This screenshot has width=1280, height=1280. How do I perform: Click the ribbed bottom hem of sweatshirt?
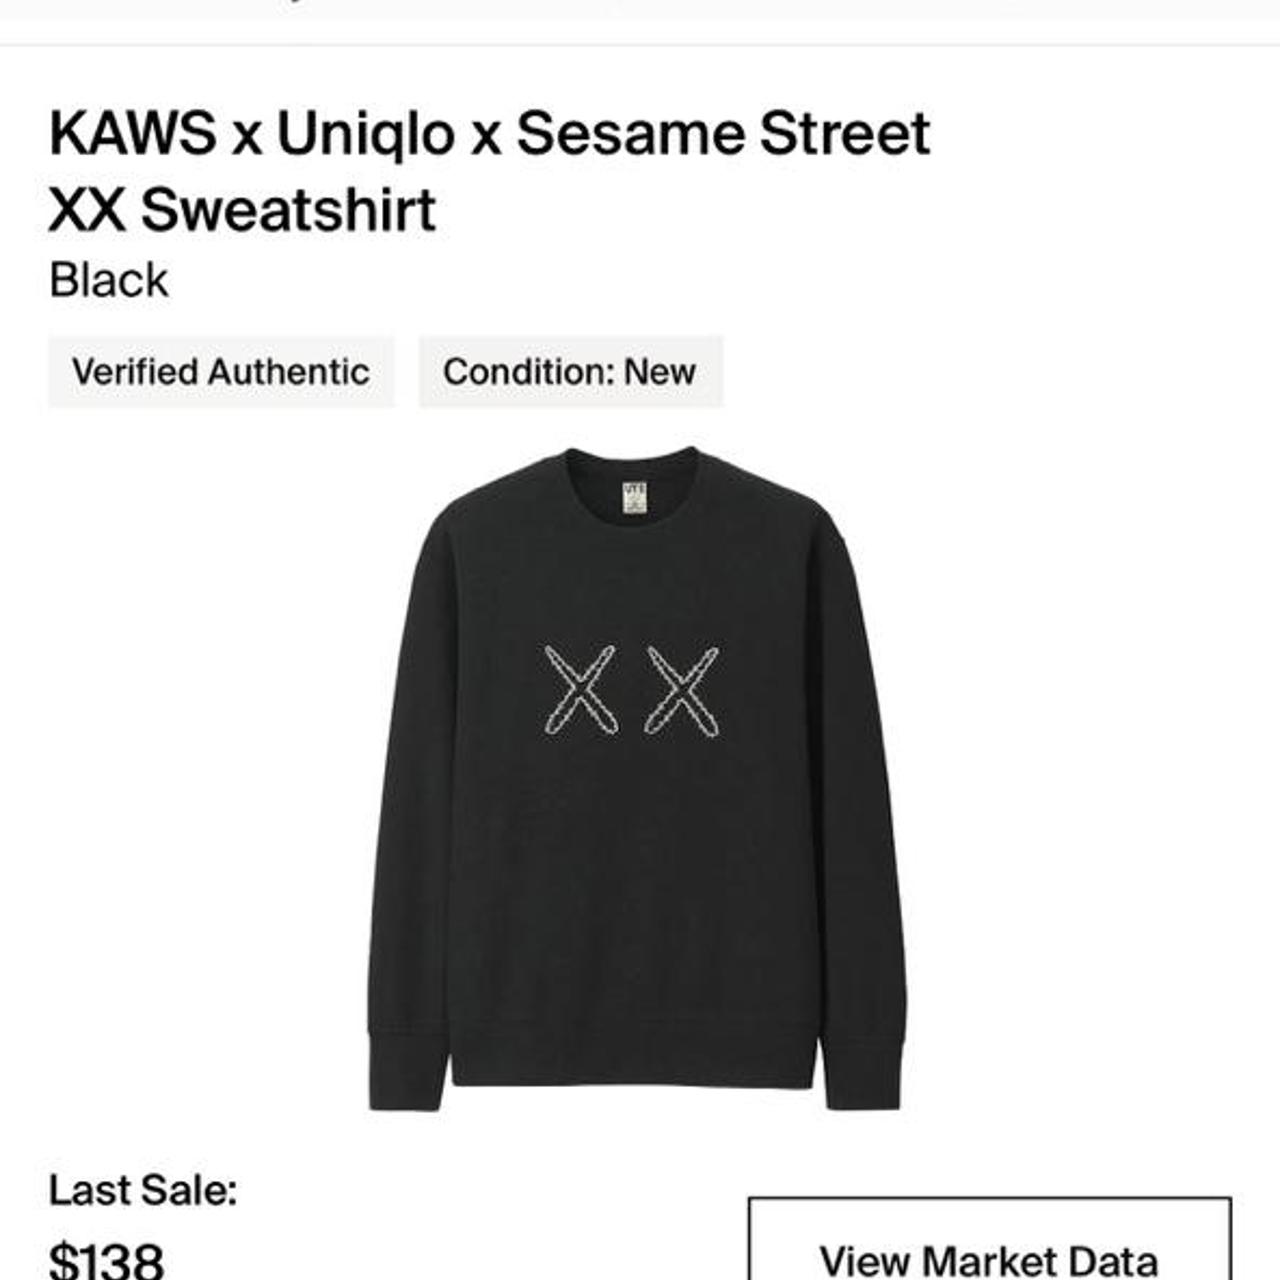coord(635,1055)
